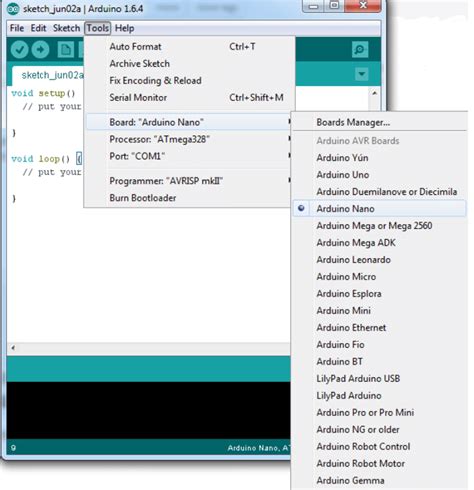Click the New sketch page icon
474x490 pixels.
(65, 50)
